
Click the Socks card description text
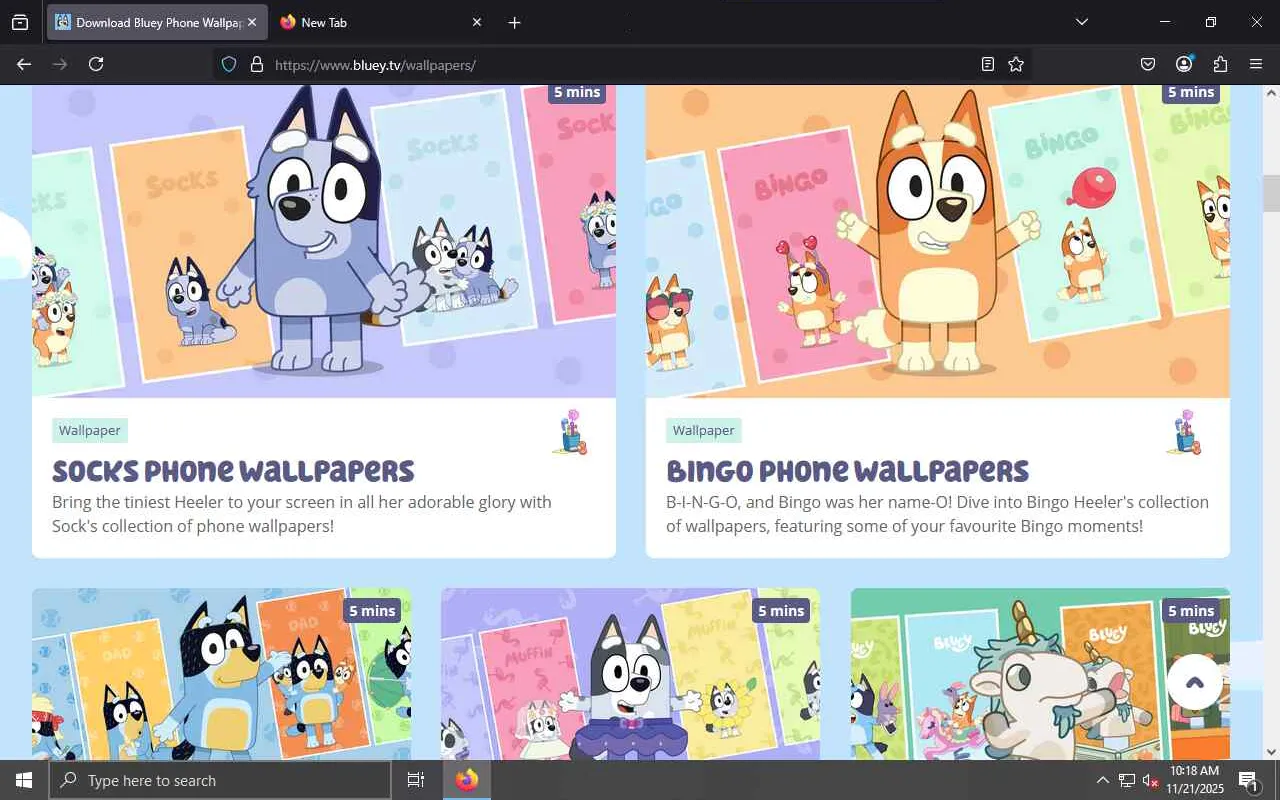302,514
